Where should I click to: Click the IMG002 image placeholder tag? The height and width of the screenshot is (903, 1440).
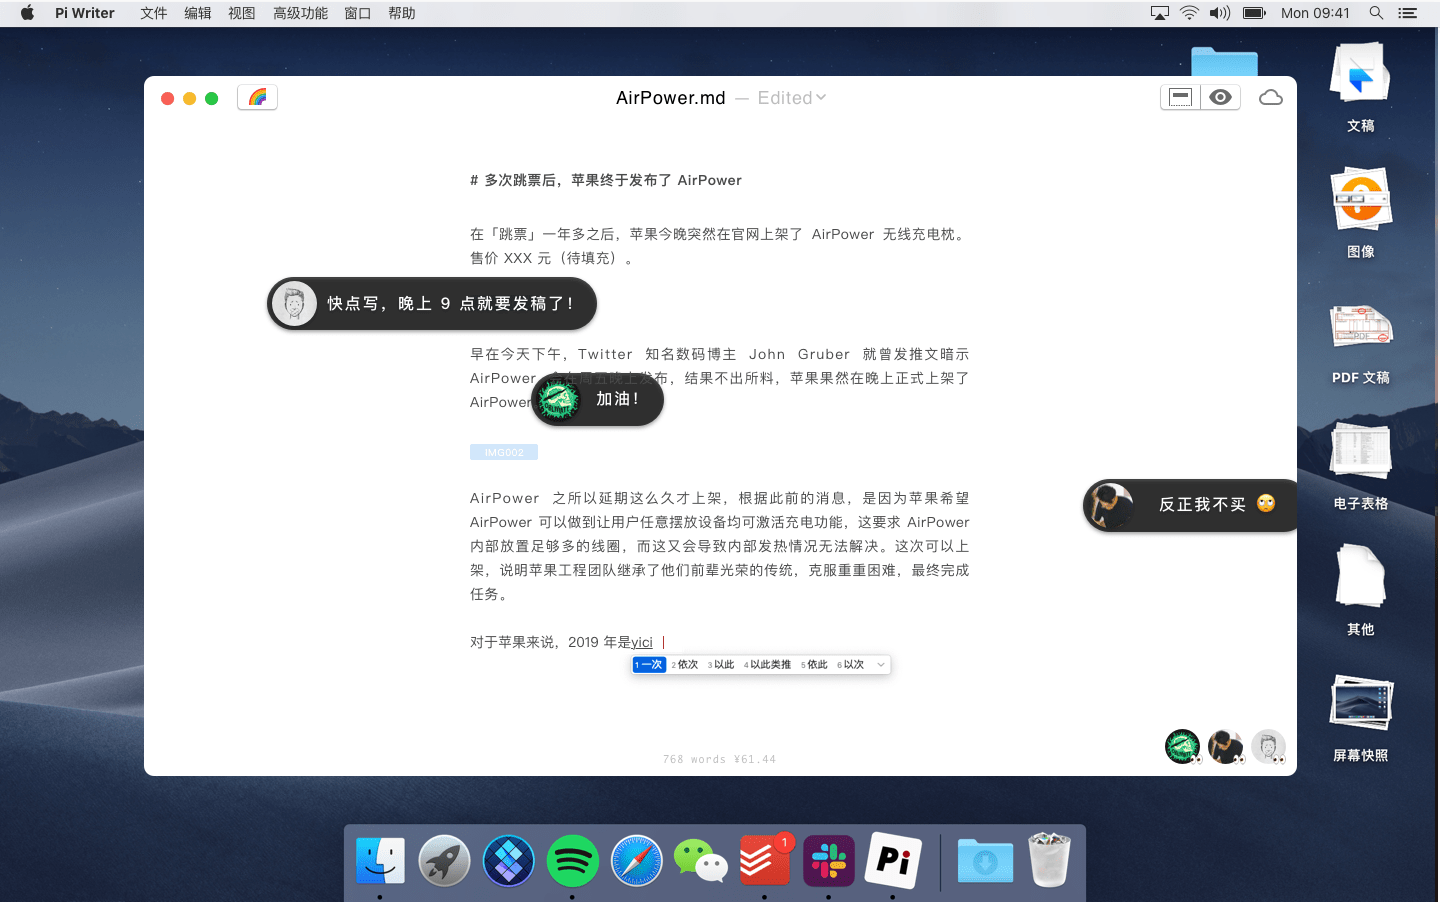coord(504,452)
